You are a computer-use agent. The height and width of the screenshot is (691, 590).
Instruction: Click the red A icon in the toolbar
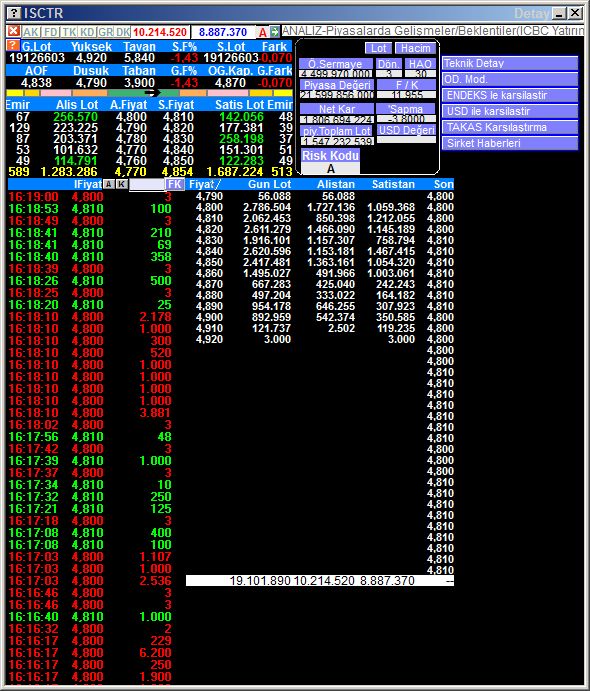point(263,32)
